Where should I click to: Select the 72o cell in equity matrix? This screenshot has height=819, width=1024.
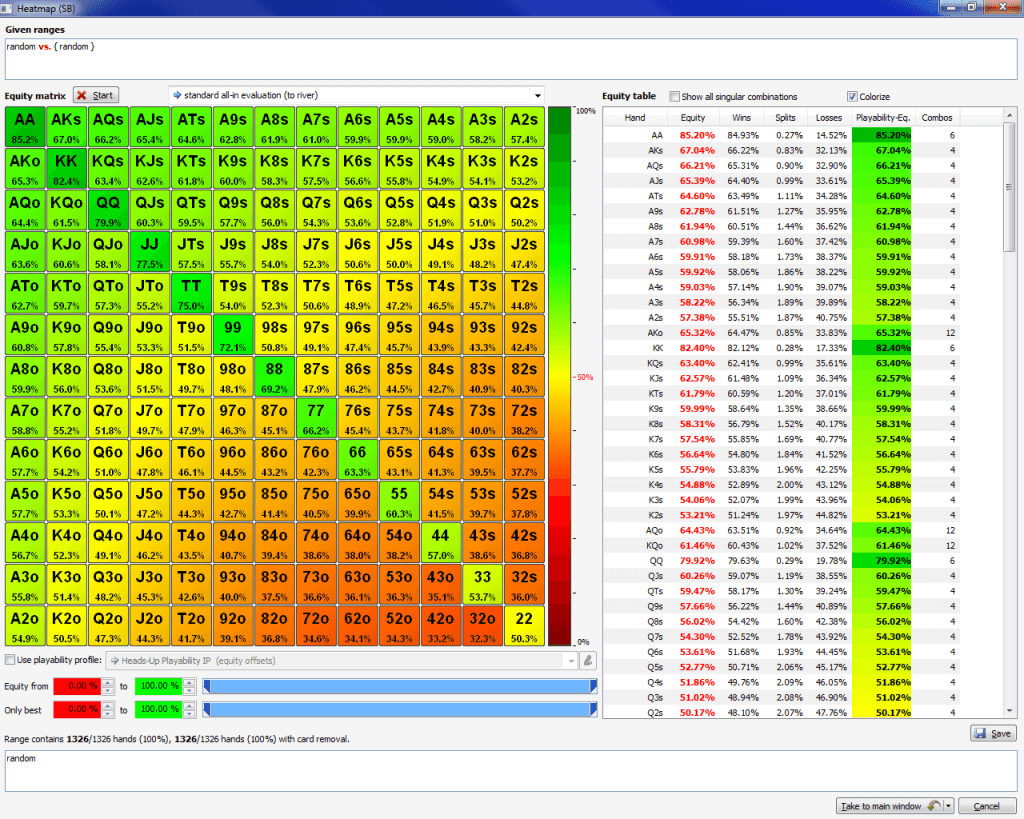point(316,624)
